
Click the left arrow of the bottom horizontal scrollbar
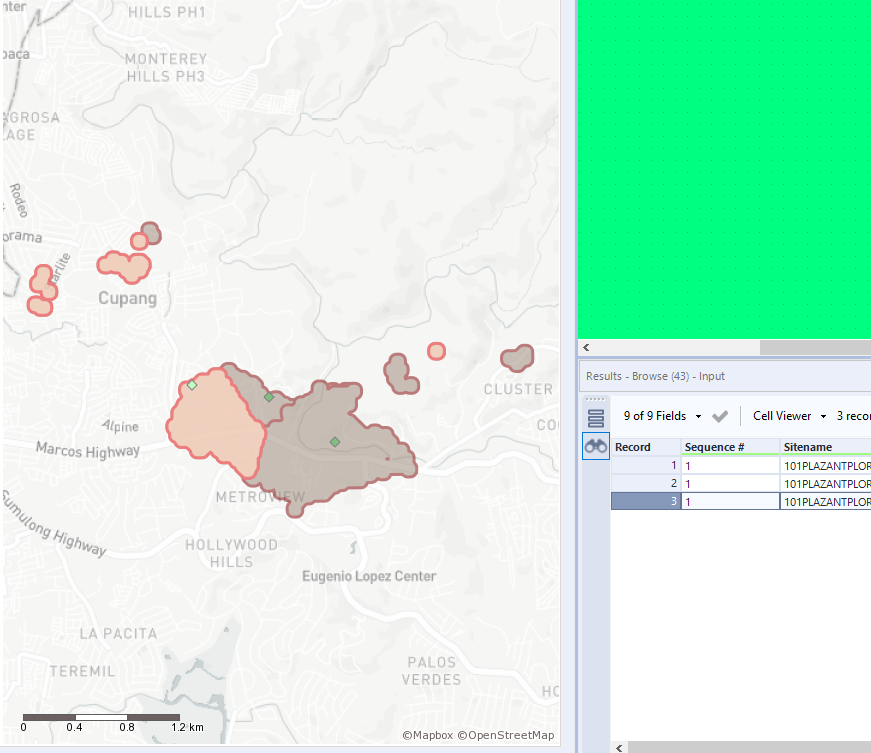pyautogui.click(x=619, y=746)
